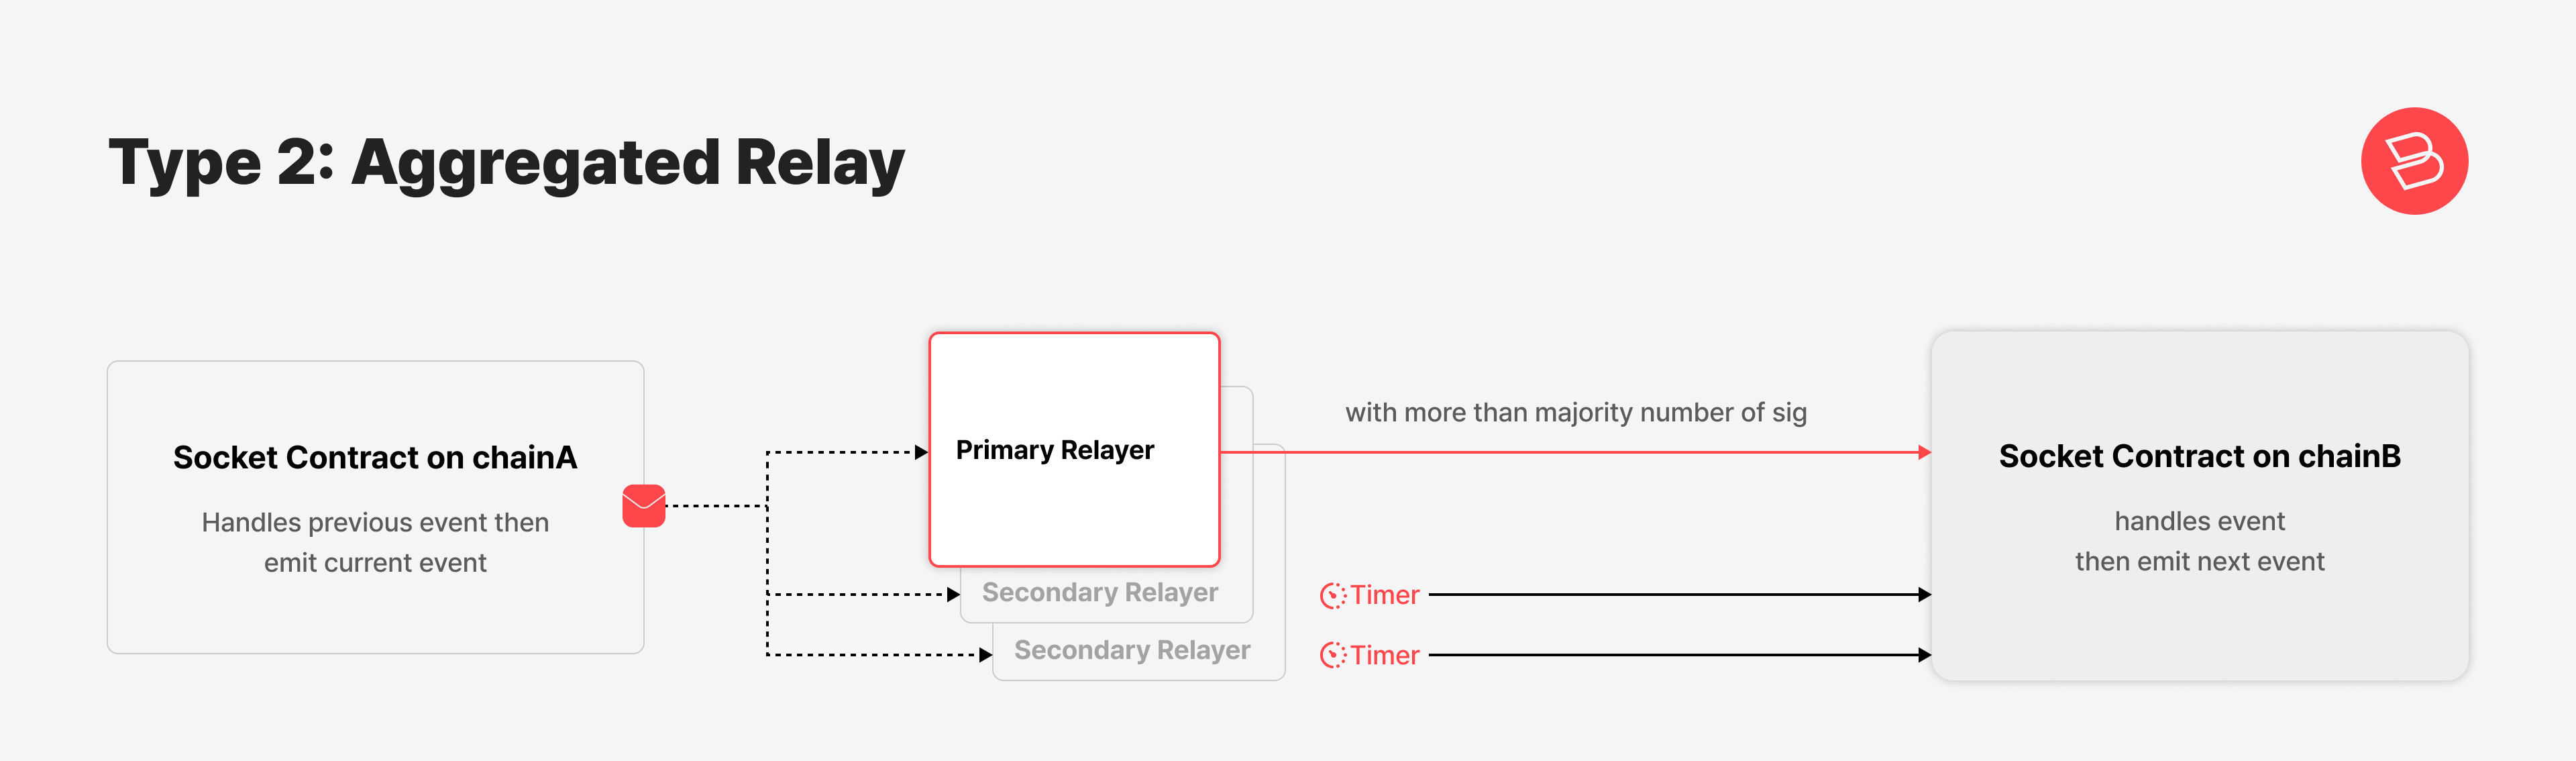This screenshot has width=2576, height=761.
Task: Click the lower Timer's black arrowhead at chainB
Action: click(x=1924, y=655)
